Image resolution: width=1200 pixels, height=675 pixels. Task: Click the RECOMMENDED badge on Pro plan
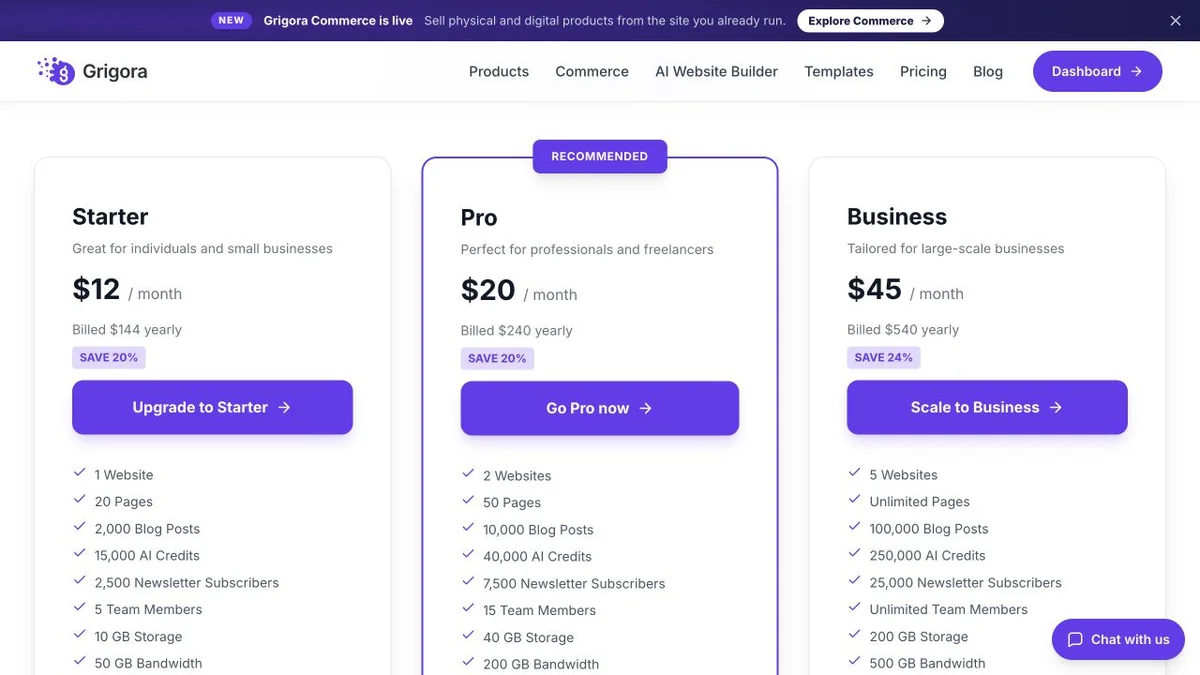600,156
